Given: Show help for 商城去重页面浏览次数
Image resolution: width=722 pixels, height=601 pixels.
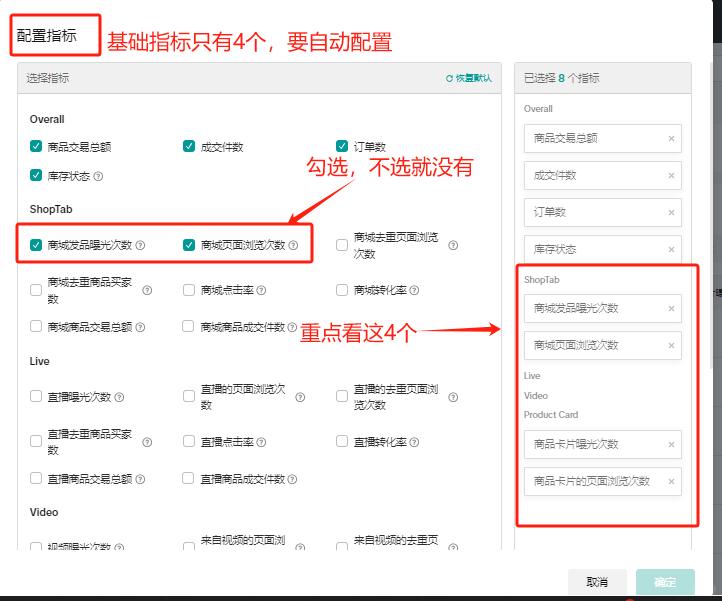Looking at the screenshot, I should pyautogui.click(x=453, y=245).
